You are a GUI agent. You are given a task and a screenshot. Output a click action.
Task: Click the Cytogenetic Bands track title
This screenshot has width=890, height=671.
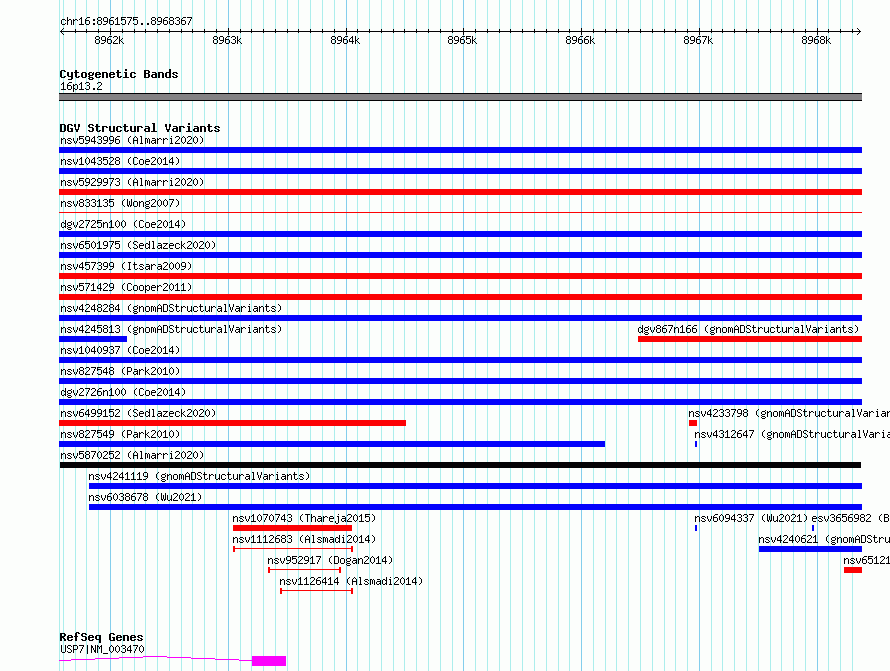click(x=119, y=74)
